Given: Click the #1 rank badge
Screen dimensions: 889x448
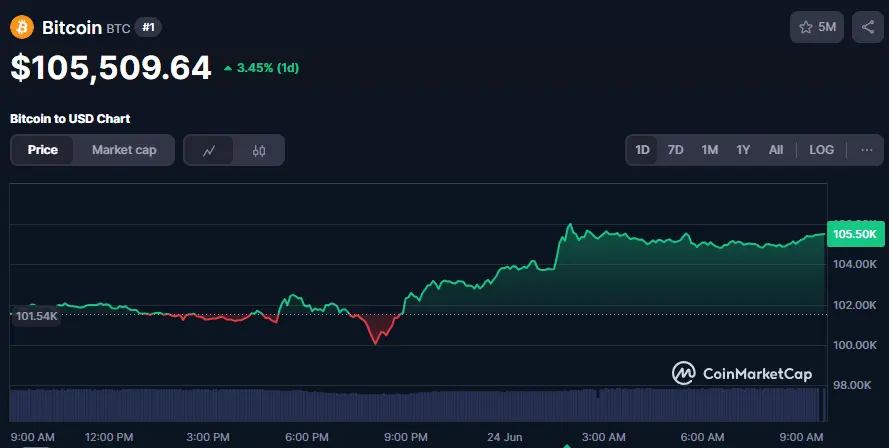Looking at the screenshot, I should (x=148, y=27).
